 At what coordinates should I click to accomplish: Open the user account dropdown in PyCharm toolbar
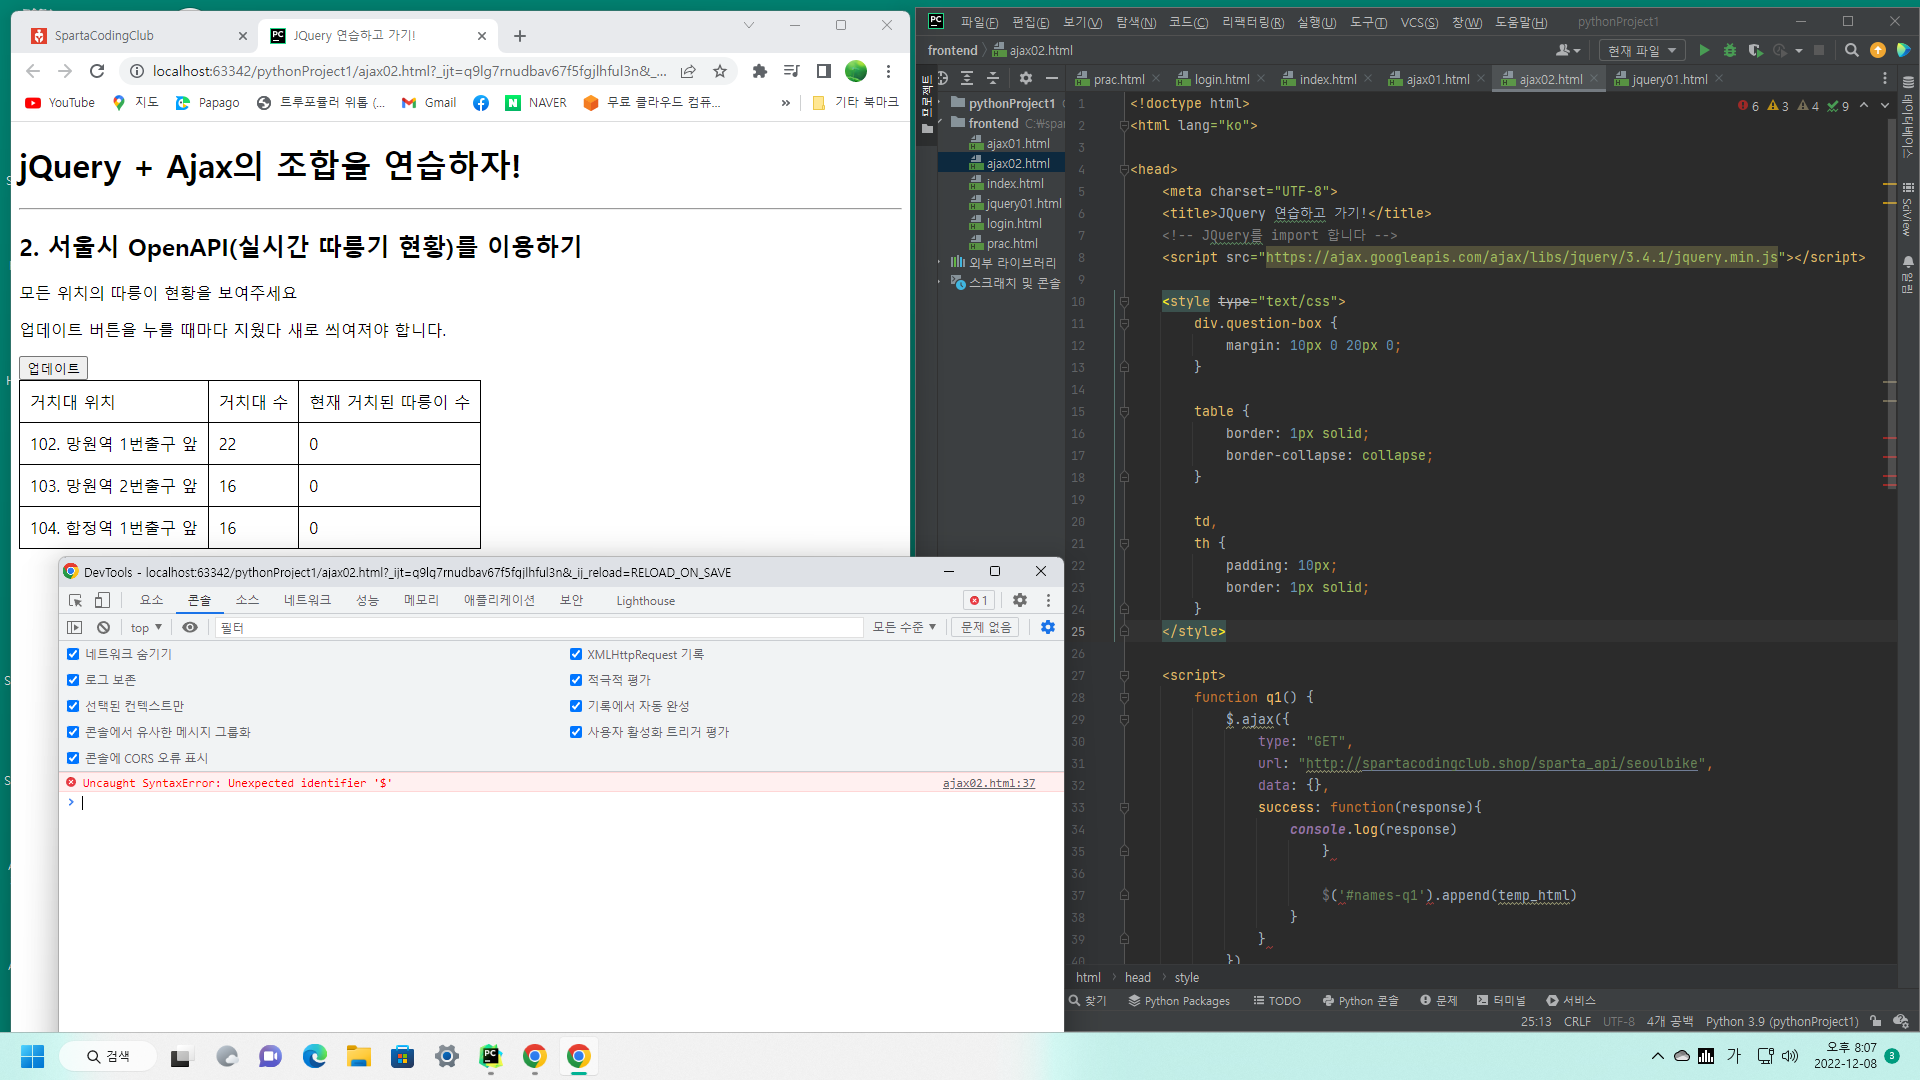(x=1568, y=50)
